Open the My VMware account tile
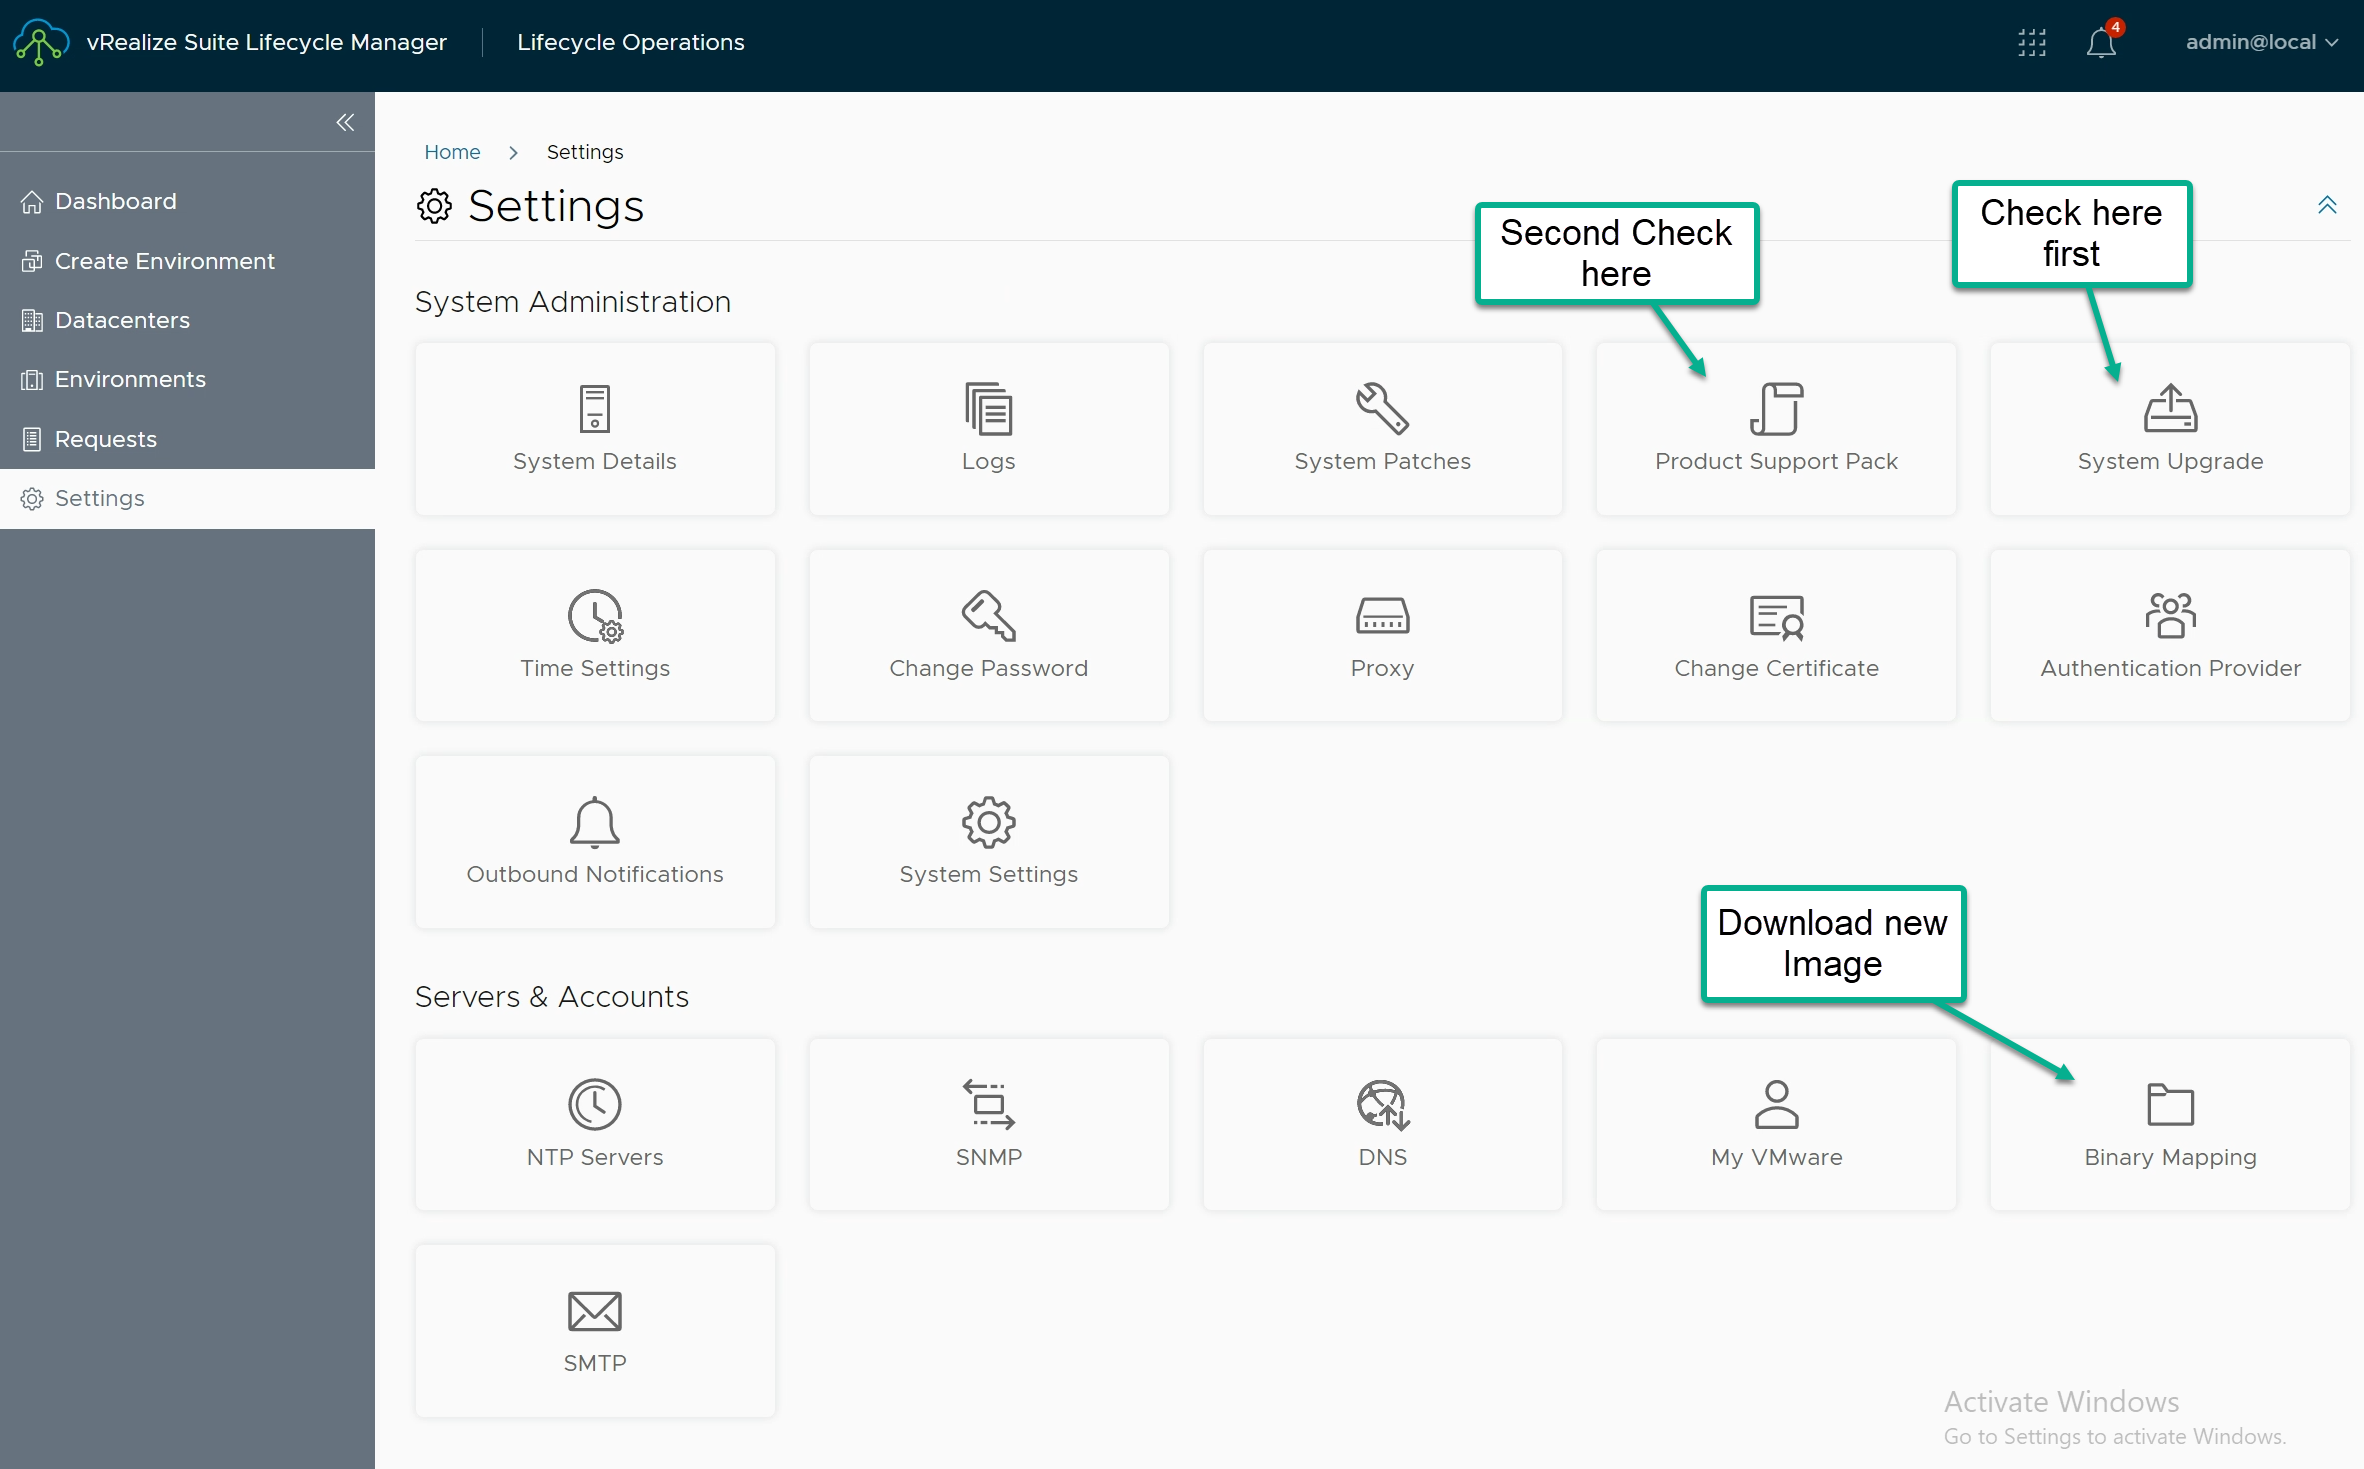 click(1775, 1125)
